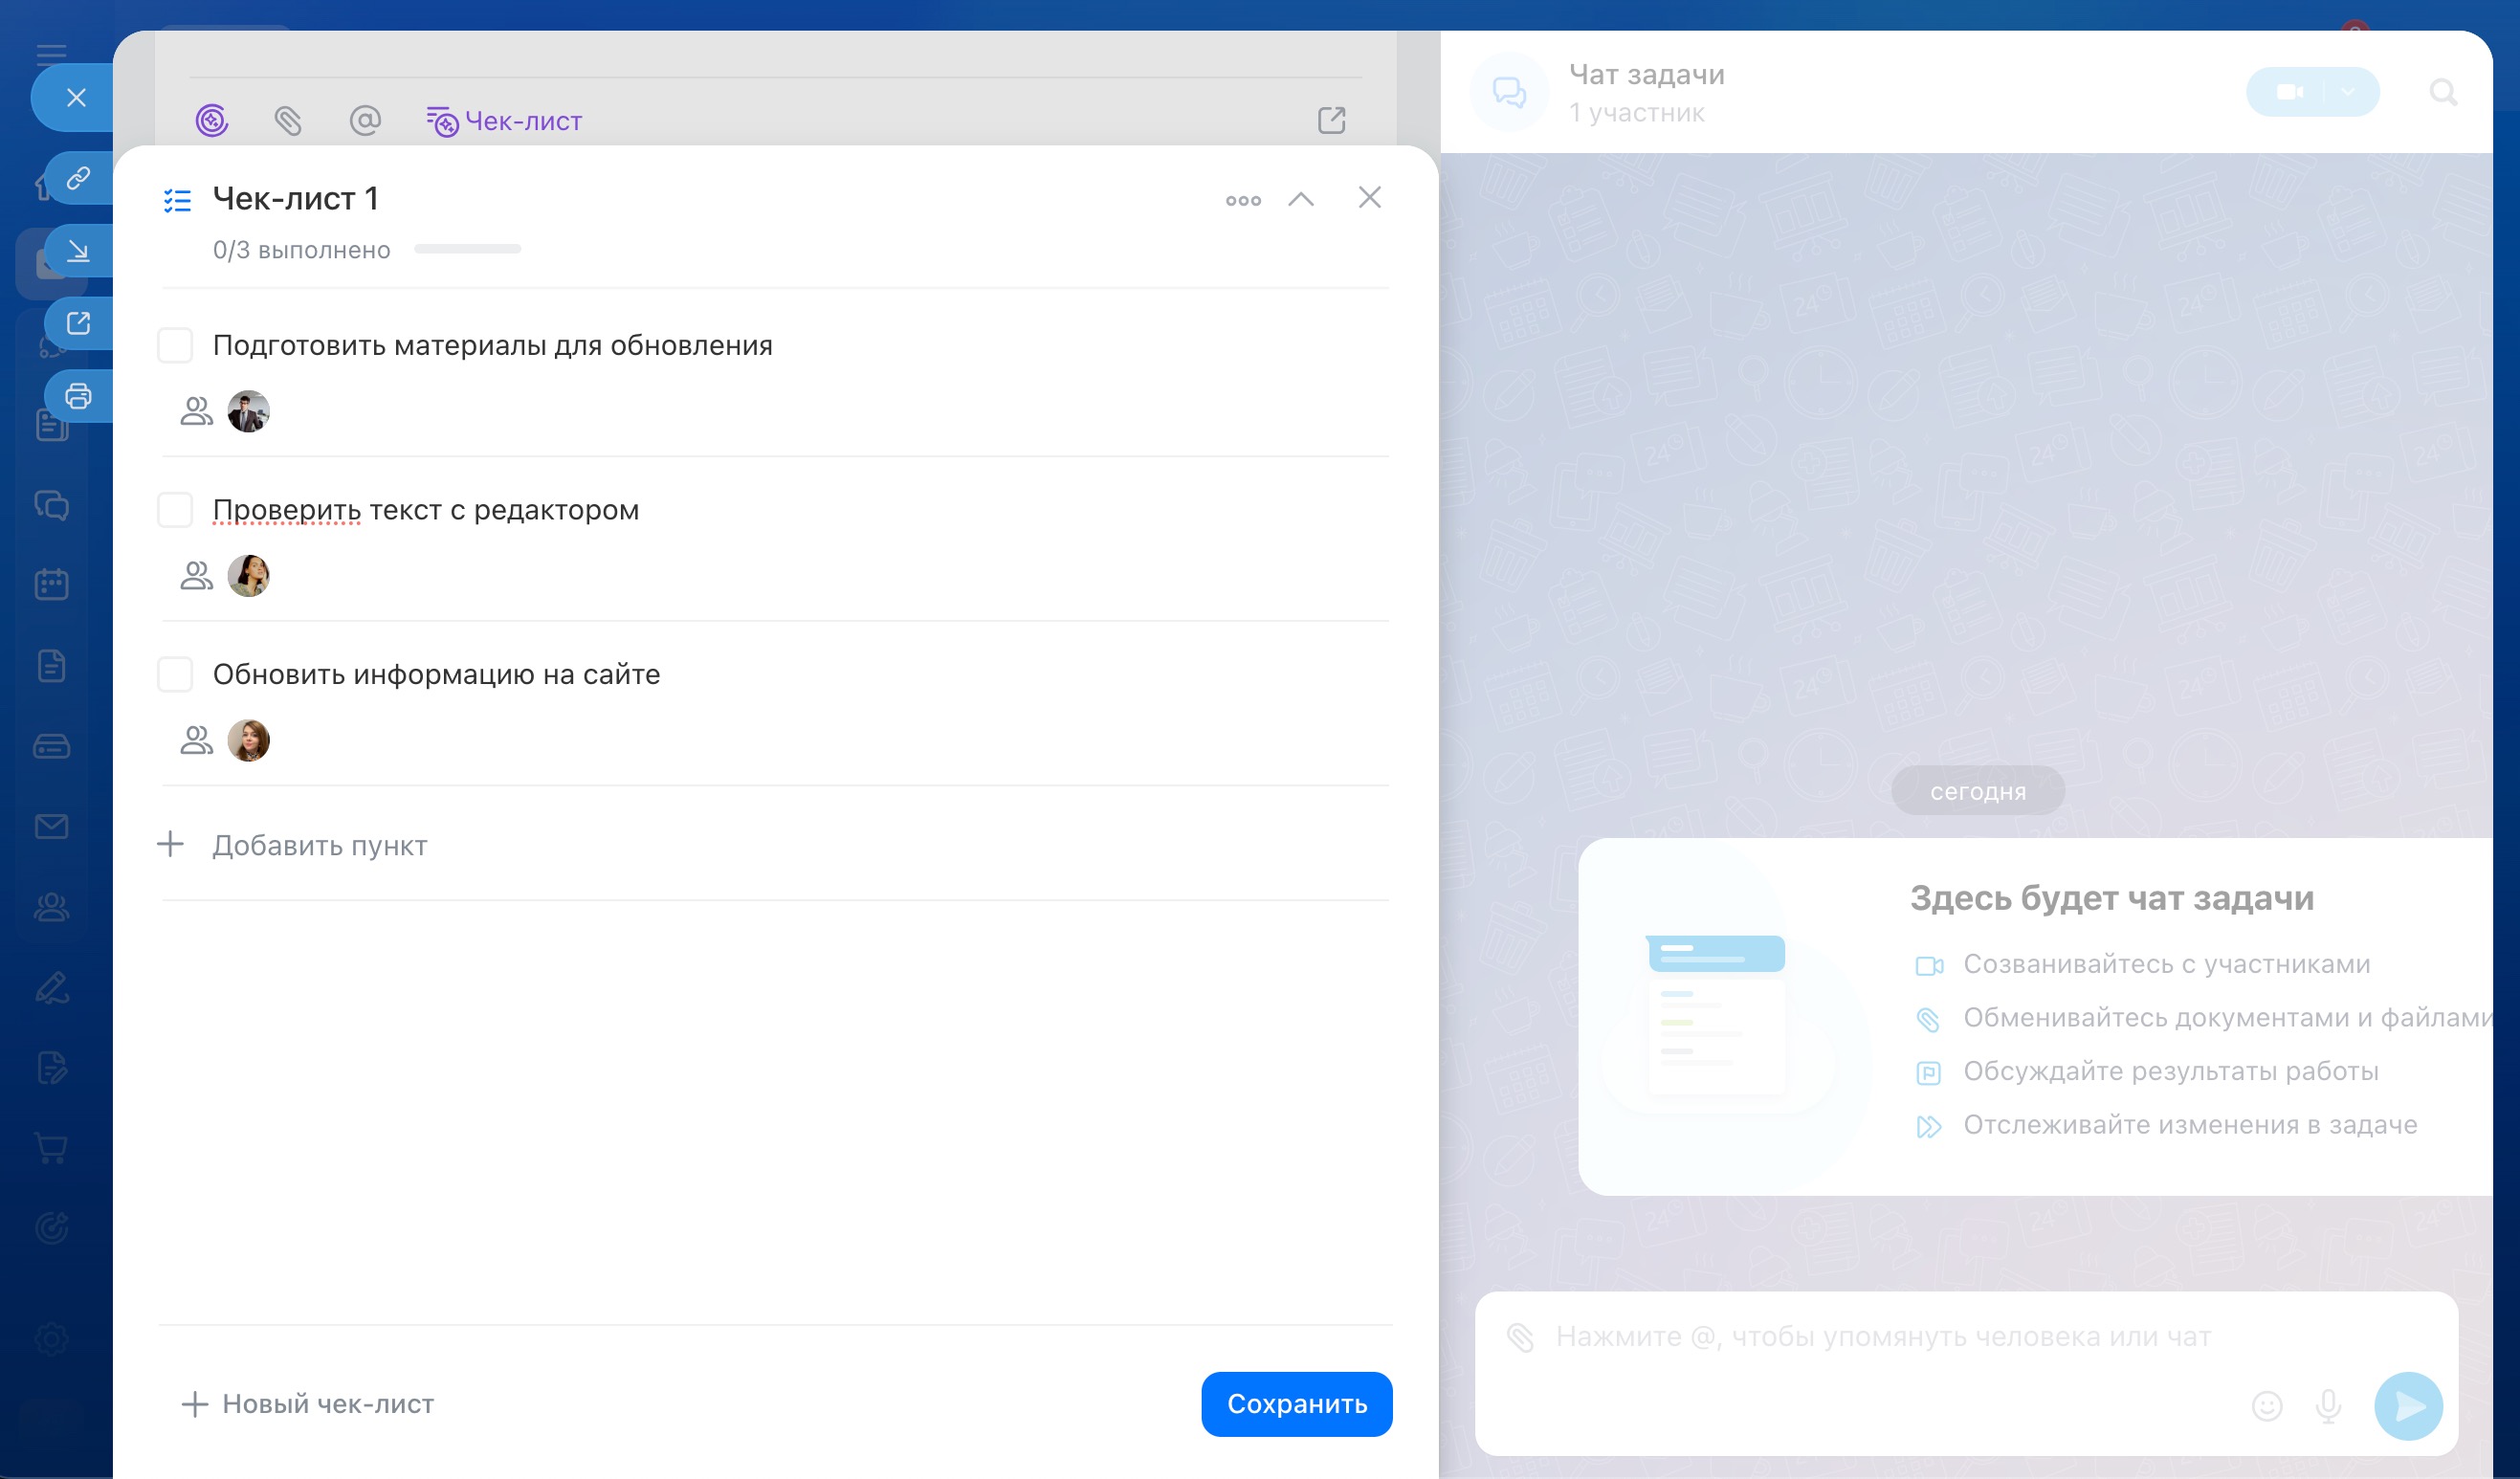Click 'Добавить пункт' to add item
The height and width of the screenshot is (1479, 2520).
[x=319, y=845]
